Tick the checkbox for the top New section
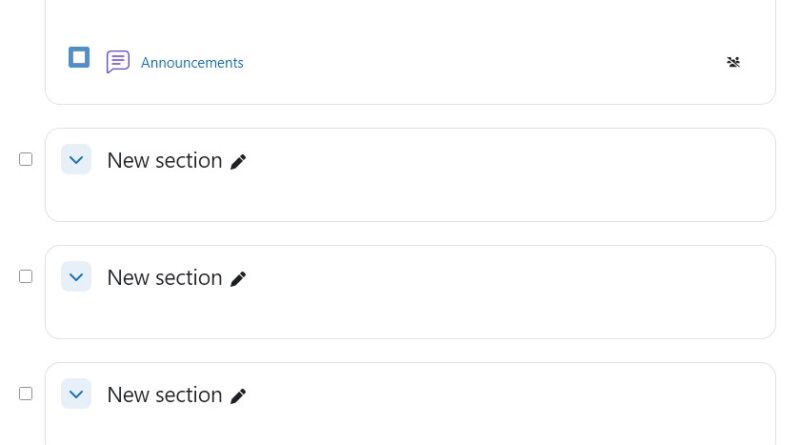Image resolution: width=800 pixels, height=445 pixels. point(26,159)
